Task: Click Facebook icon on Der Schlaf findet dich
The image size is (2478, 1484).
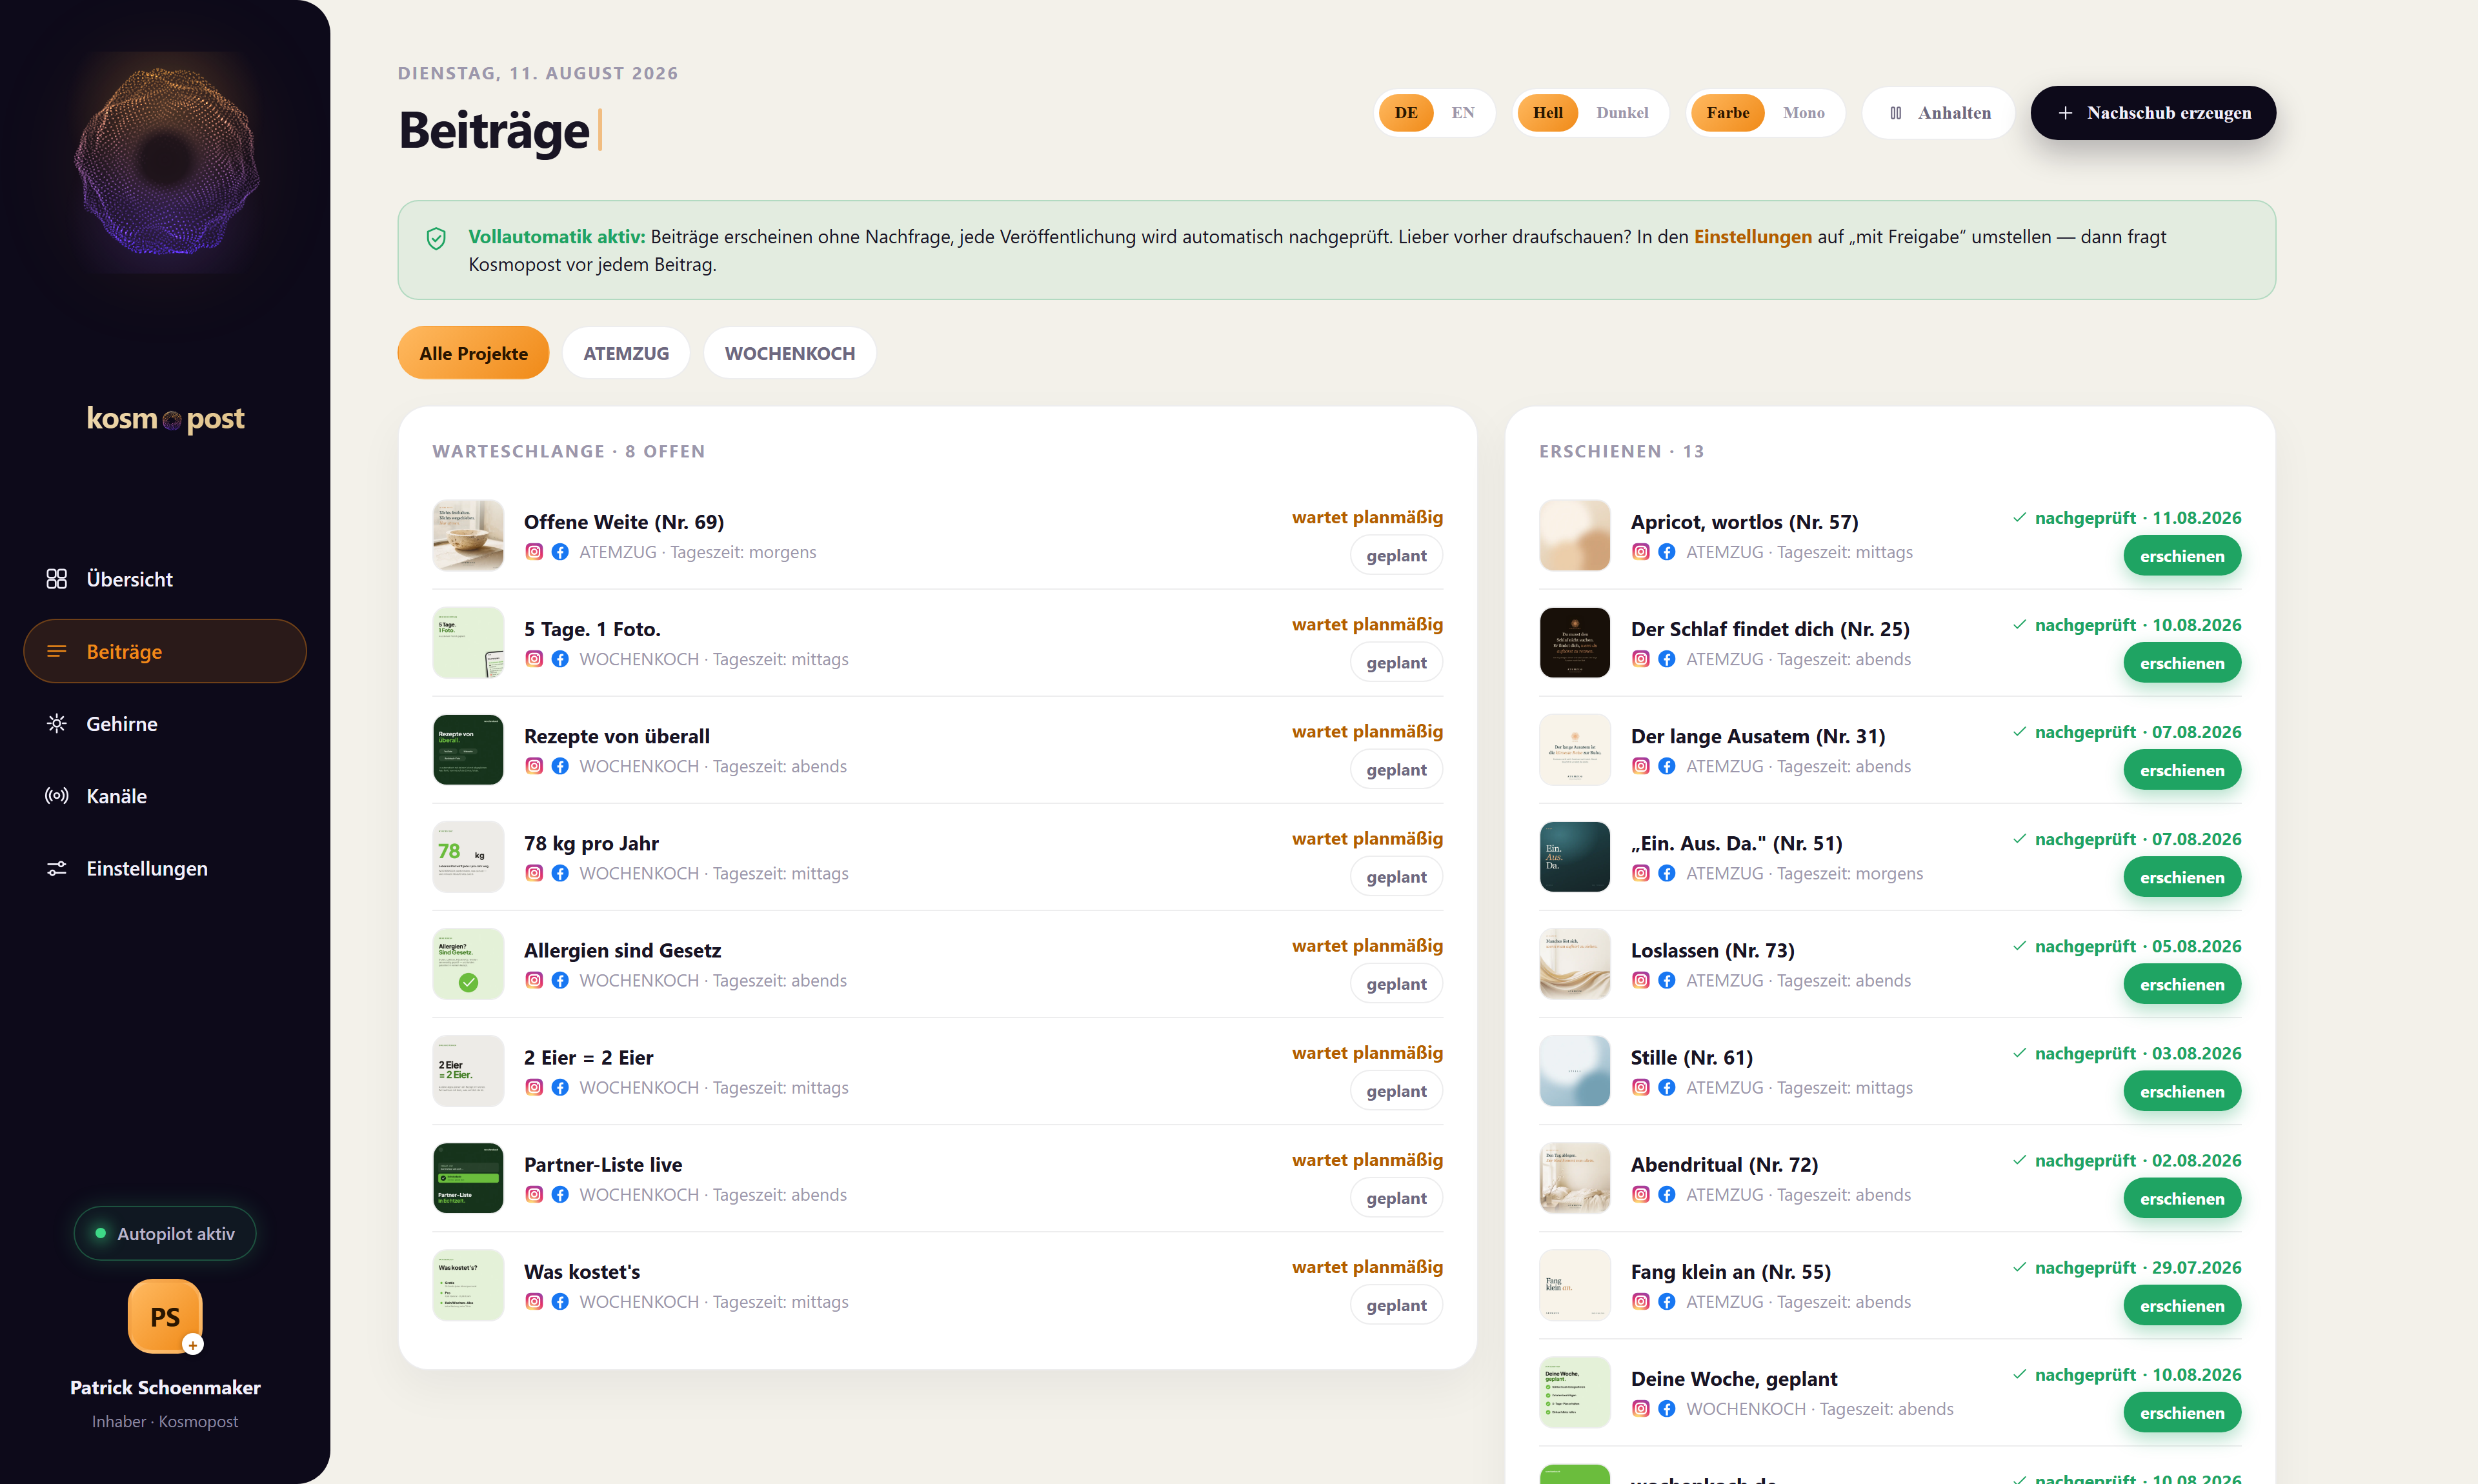Action: click(1667, 659)
